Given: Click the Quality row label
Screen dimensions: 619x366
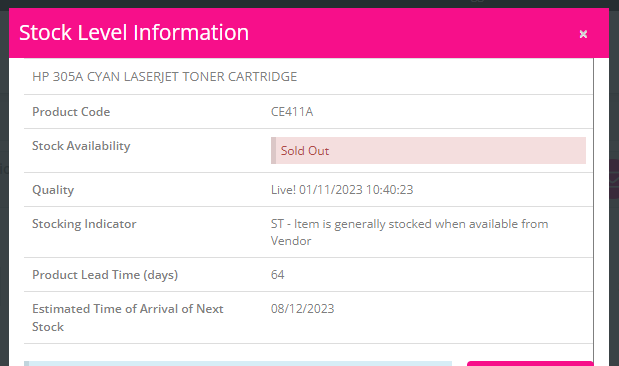Looking at the screenshot, I should 53,190.
